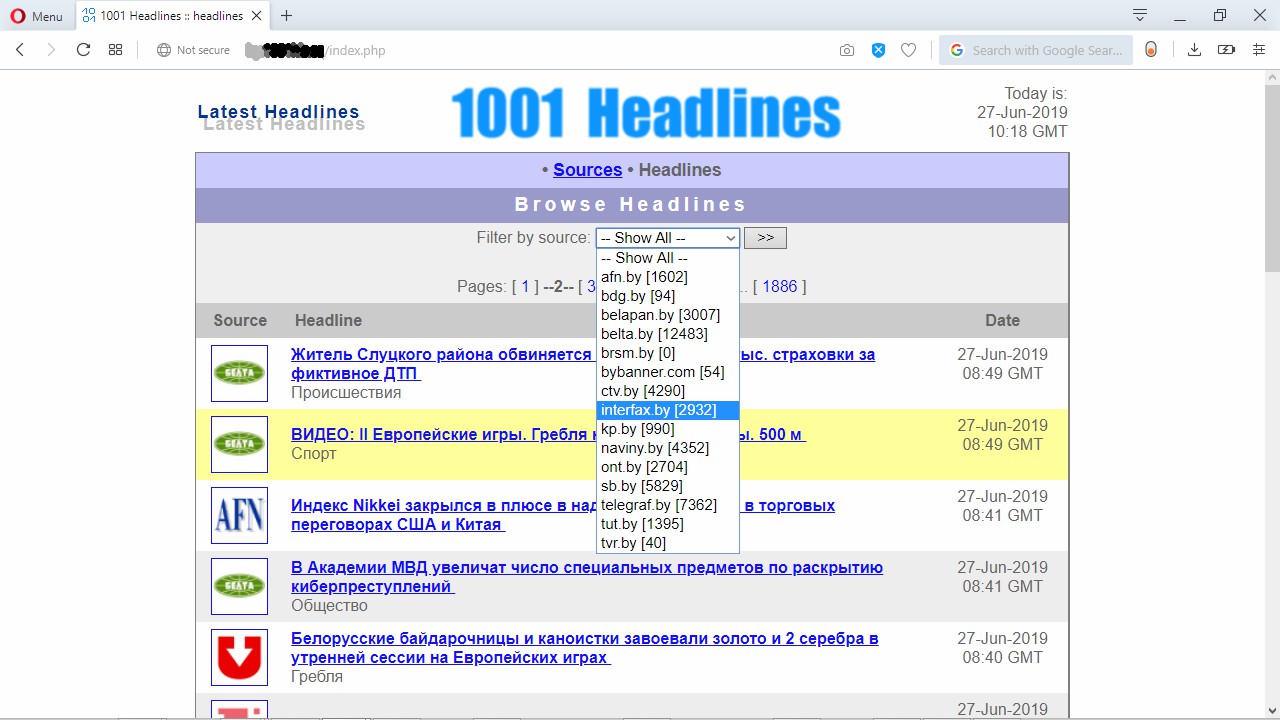1280x720 pixels.
Task: Open the Speed Dial grid icon
Action: [116, 50]
